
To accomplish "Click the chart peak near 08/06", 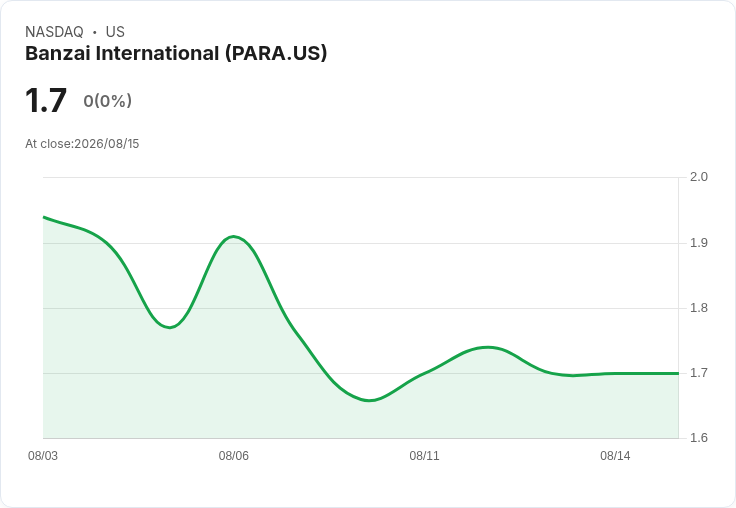I will tap(234, 237).
